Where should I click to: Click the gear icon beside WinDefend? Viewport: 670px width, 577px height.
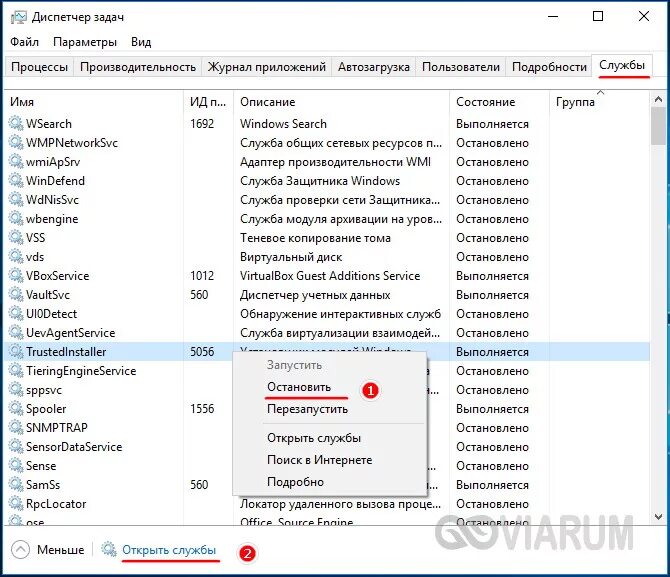click(16, 180)
